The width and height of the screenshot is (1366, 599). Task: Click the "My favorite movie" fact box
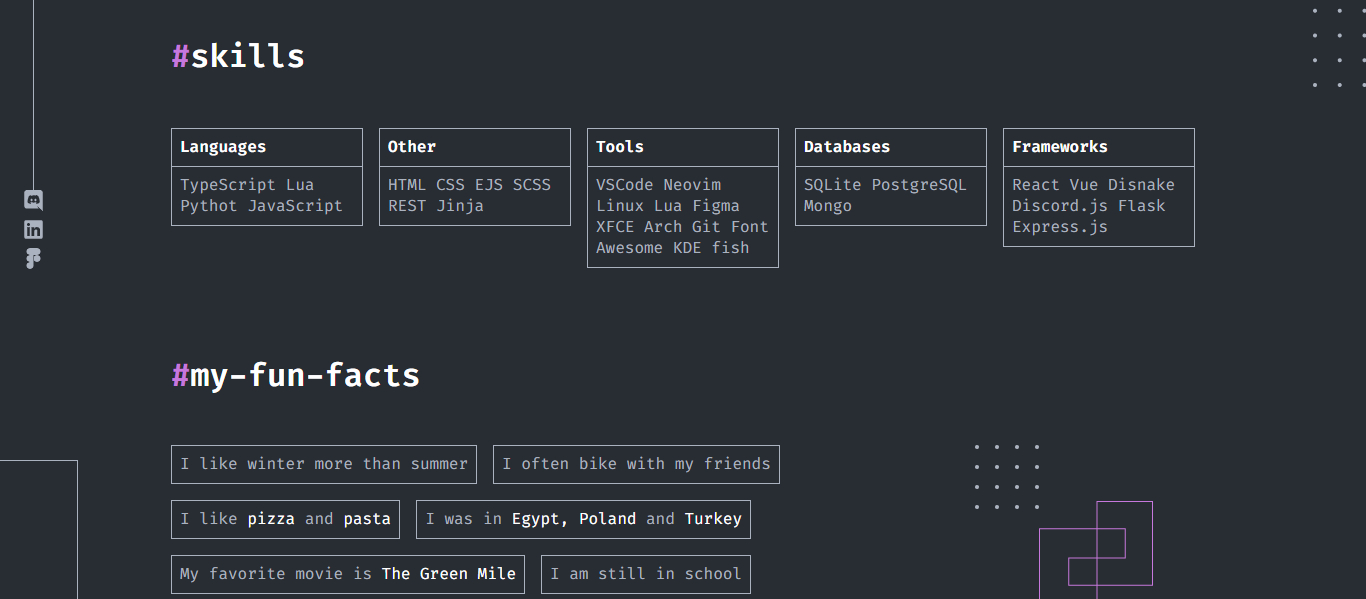click(x=348, y=574)
